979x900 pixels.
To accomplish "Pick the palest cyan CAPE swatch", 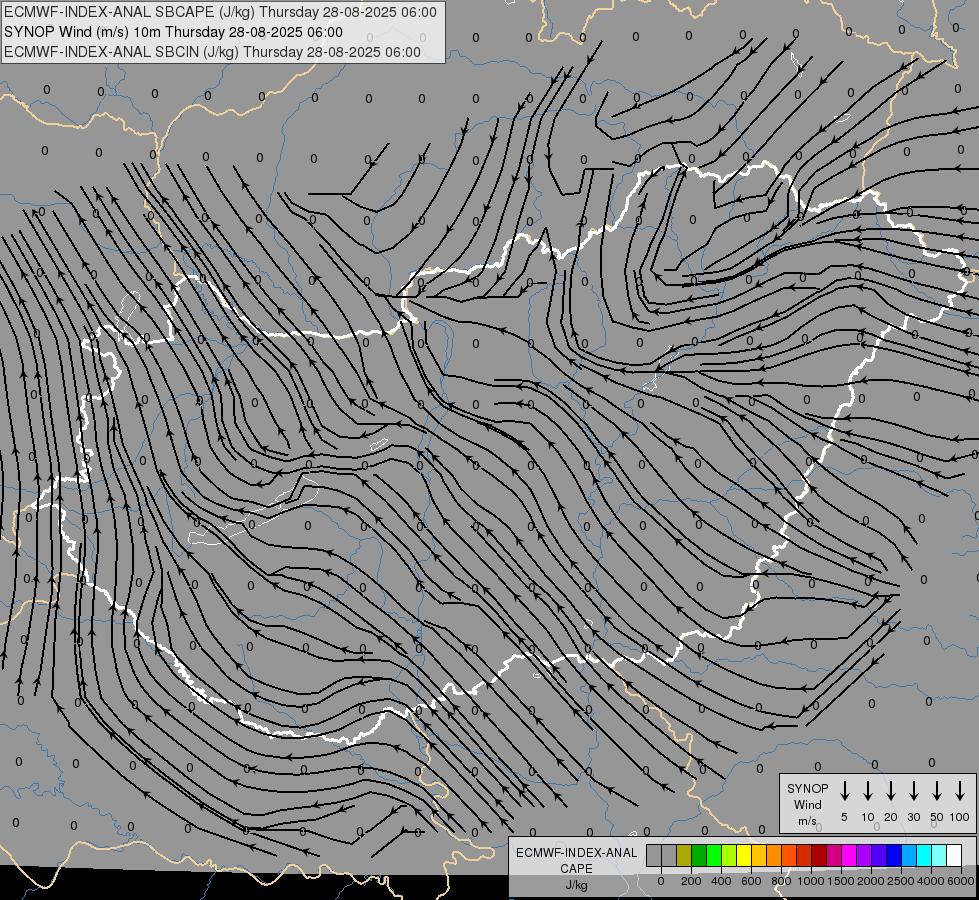I will click(x=939, y=856).
